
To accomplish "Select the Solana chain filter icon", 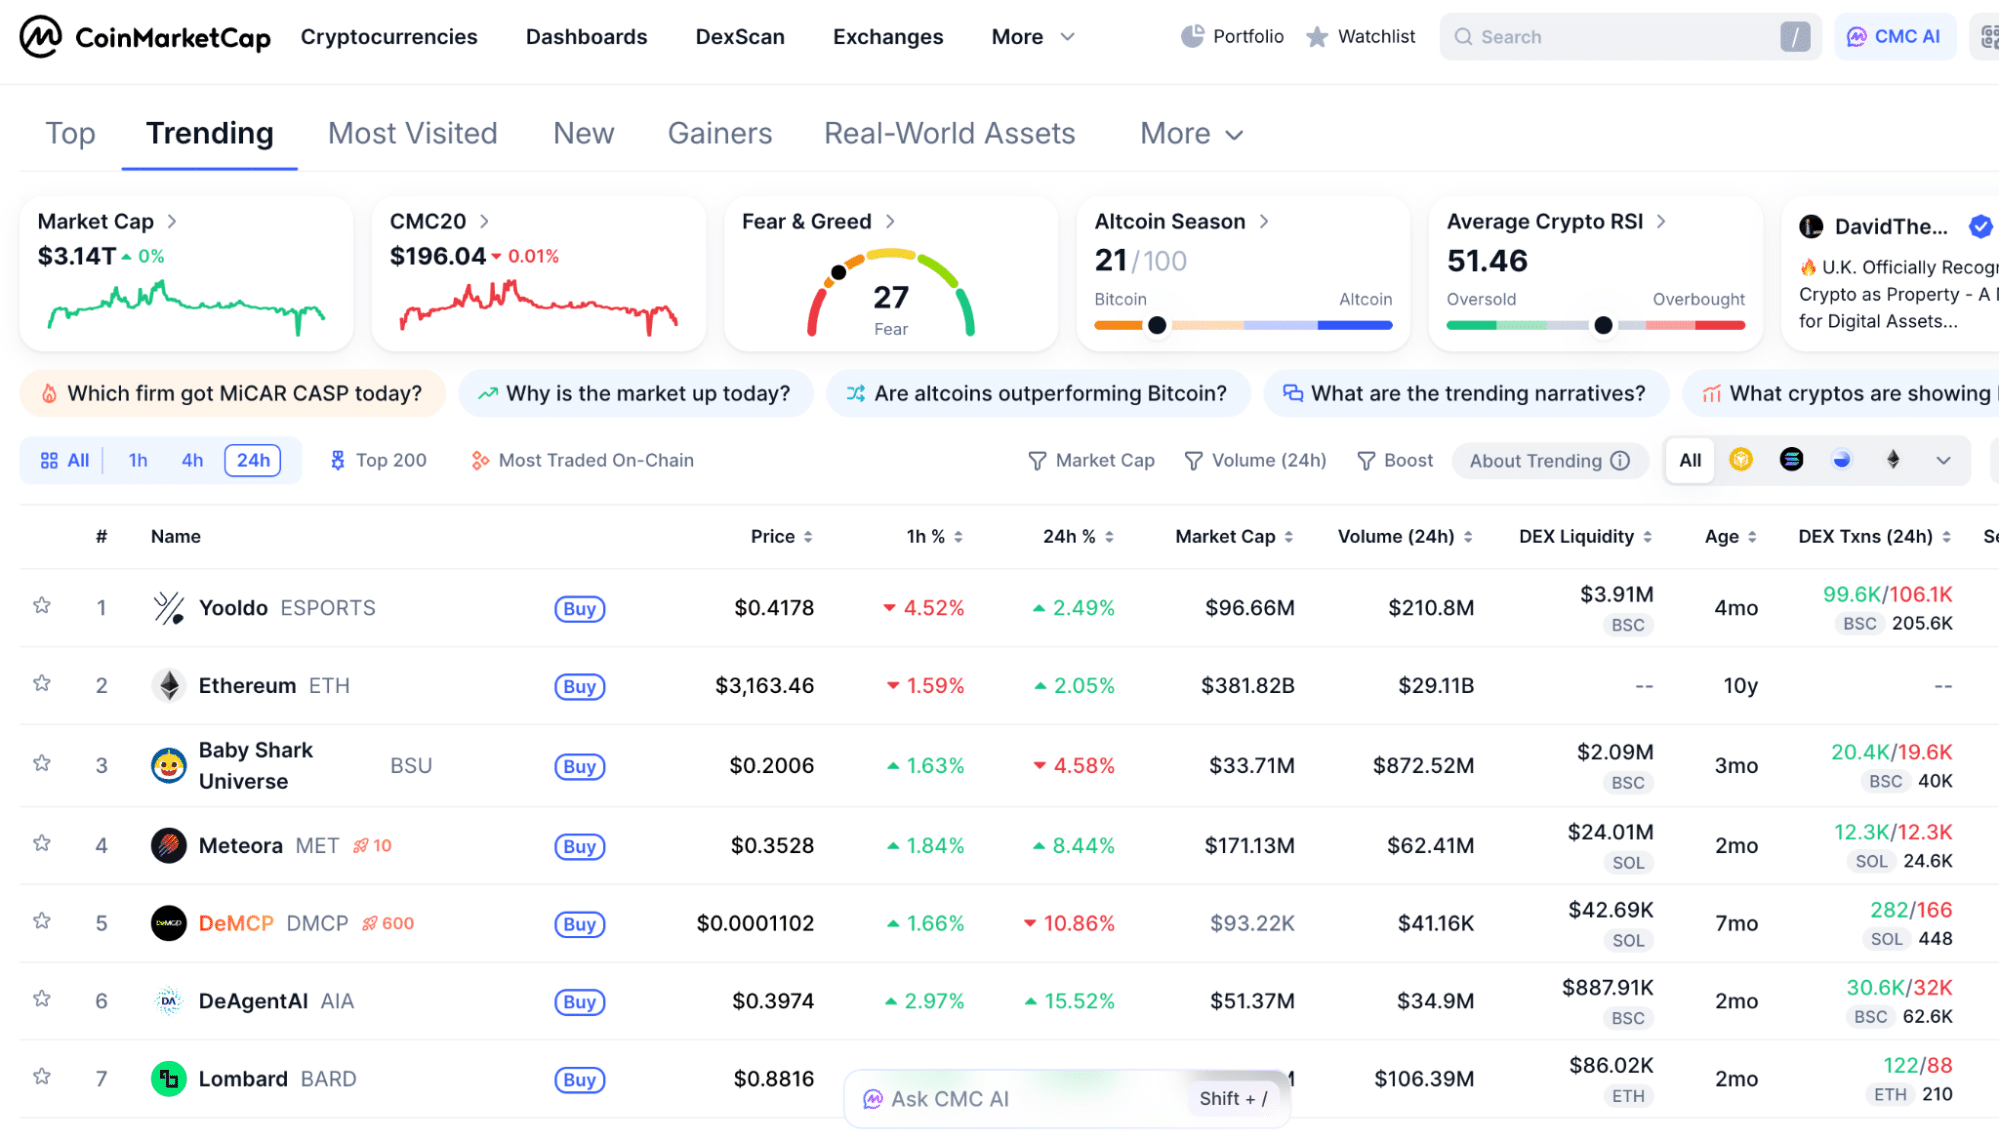I will tap(1792, 460).
